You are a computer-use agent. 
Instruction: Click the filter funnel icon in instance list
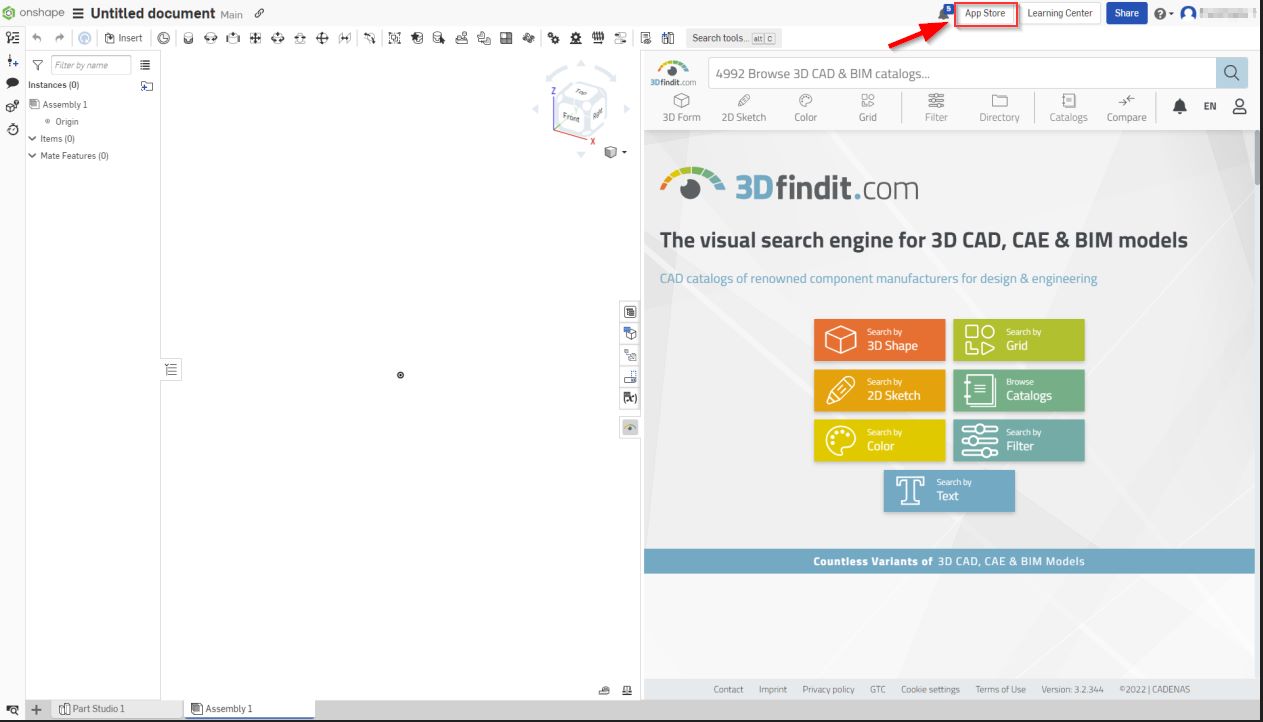click(38, 65)
